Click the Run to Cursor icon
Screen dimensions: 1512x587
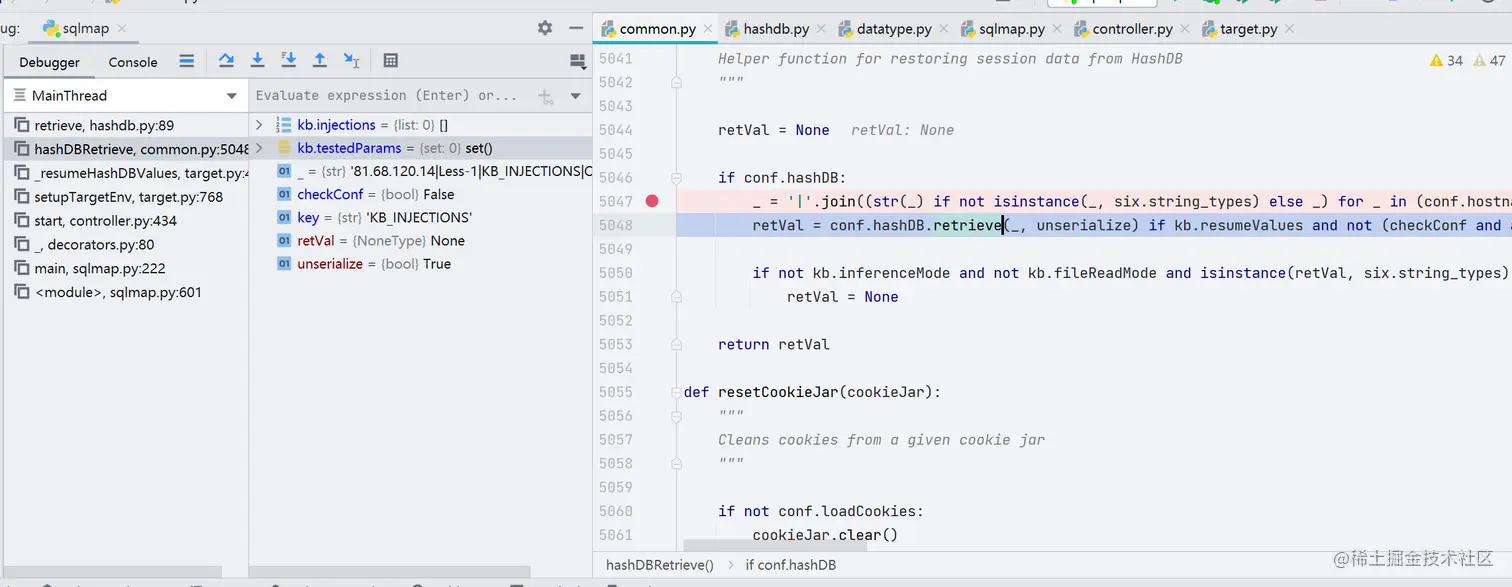coord(351,61)
